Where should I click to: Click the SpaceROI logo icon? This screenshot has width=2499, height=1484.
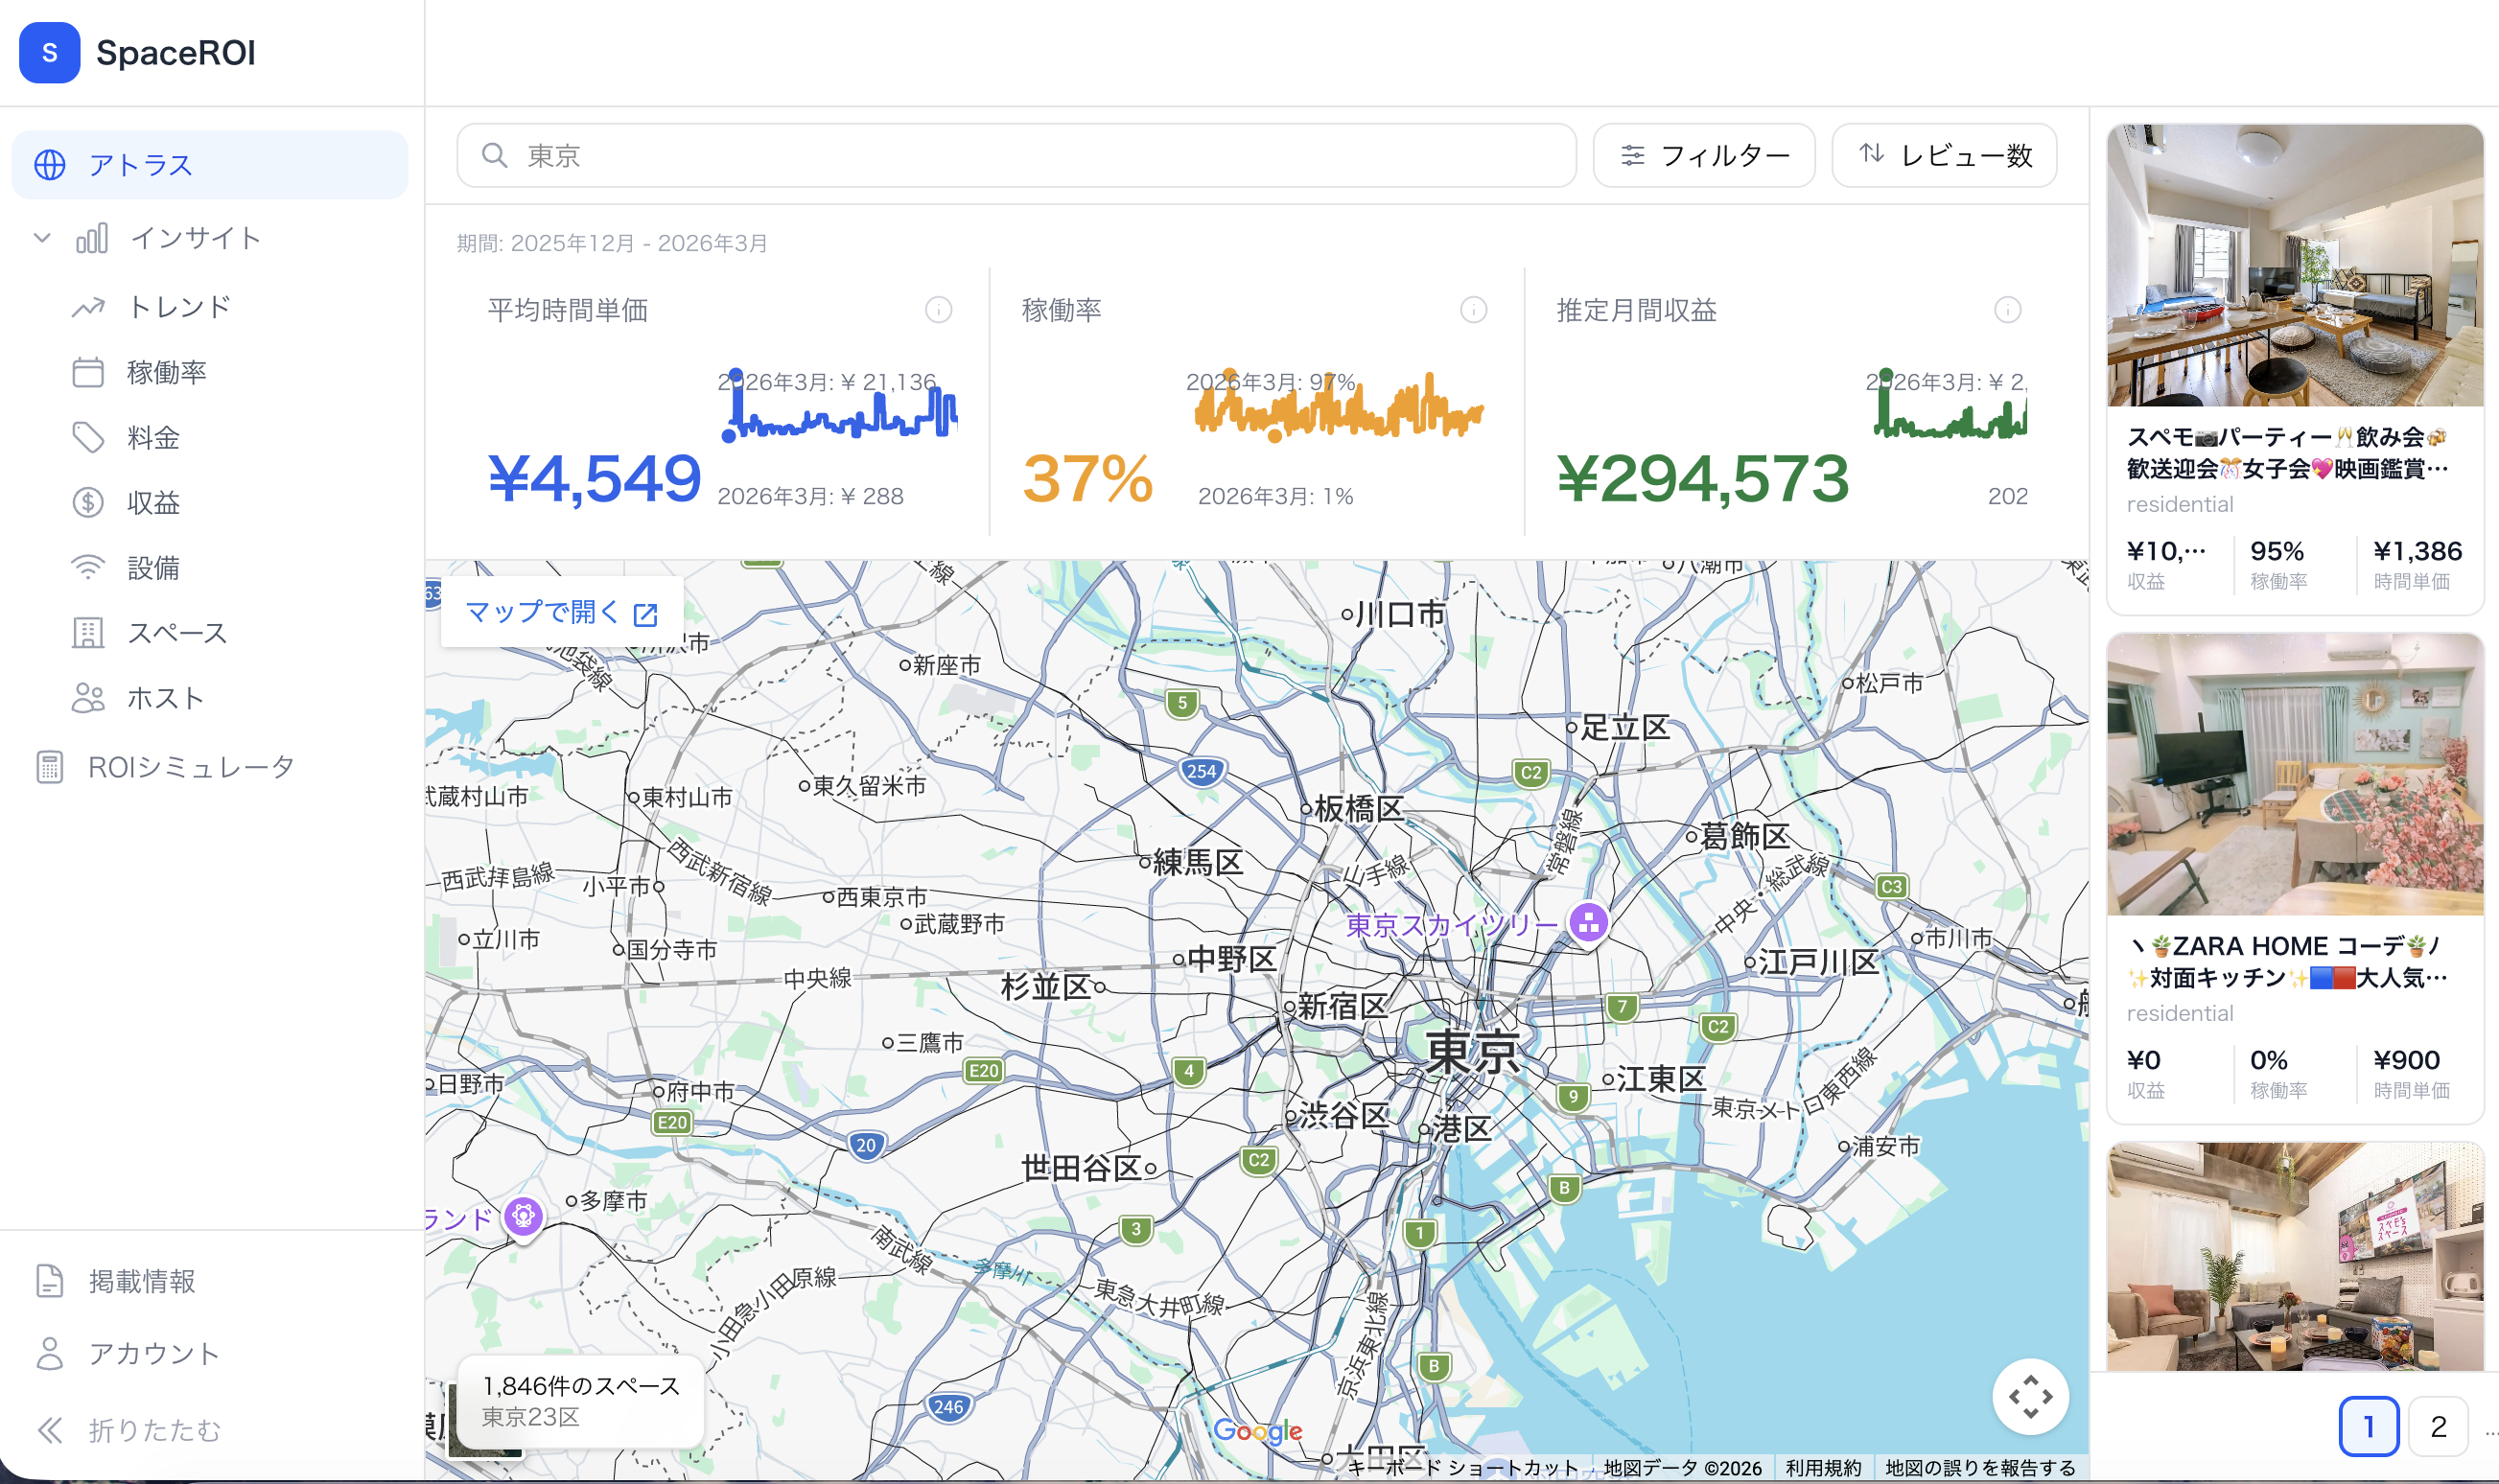click(49, 52)
